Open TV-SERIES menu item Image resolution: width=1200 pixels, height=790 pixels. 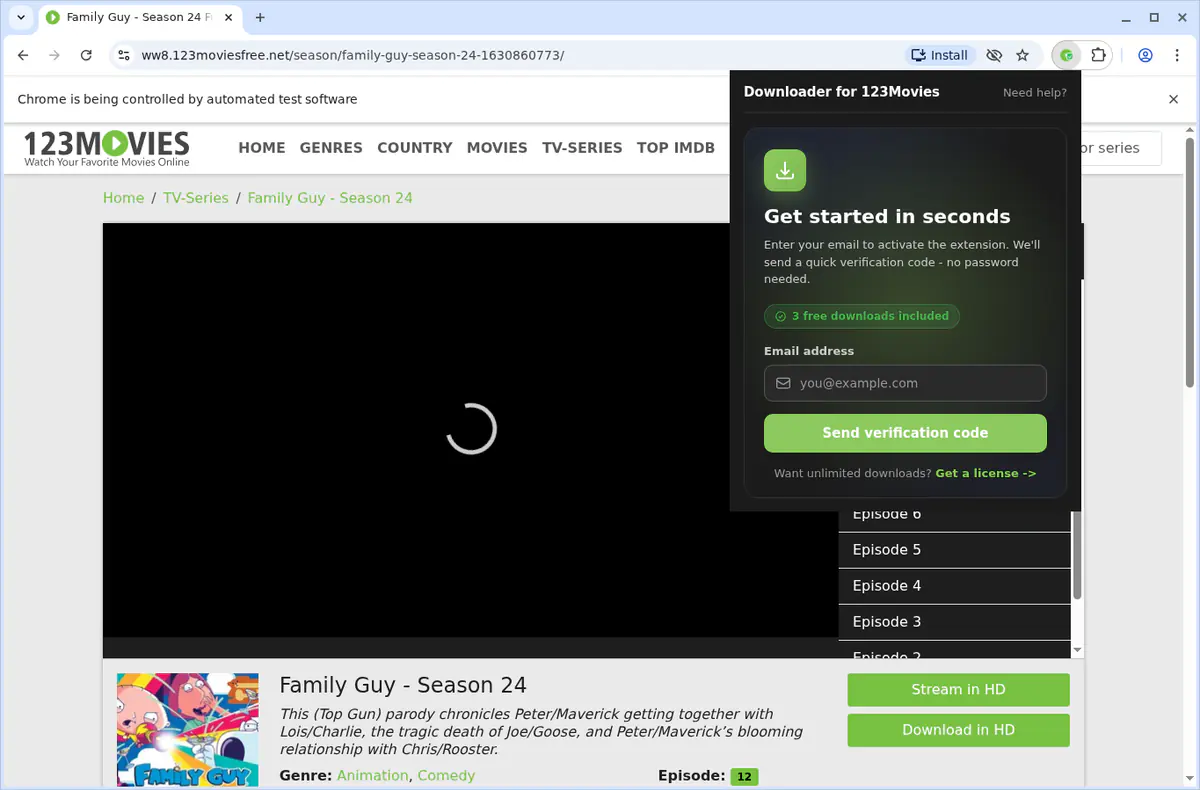pyautogui.click(x=582, y=147)
